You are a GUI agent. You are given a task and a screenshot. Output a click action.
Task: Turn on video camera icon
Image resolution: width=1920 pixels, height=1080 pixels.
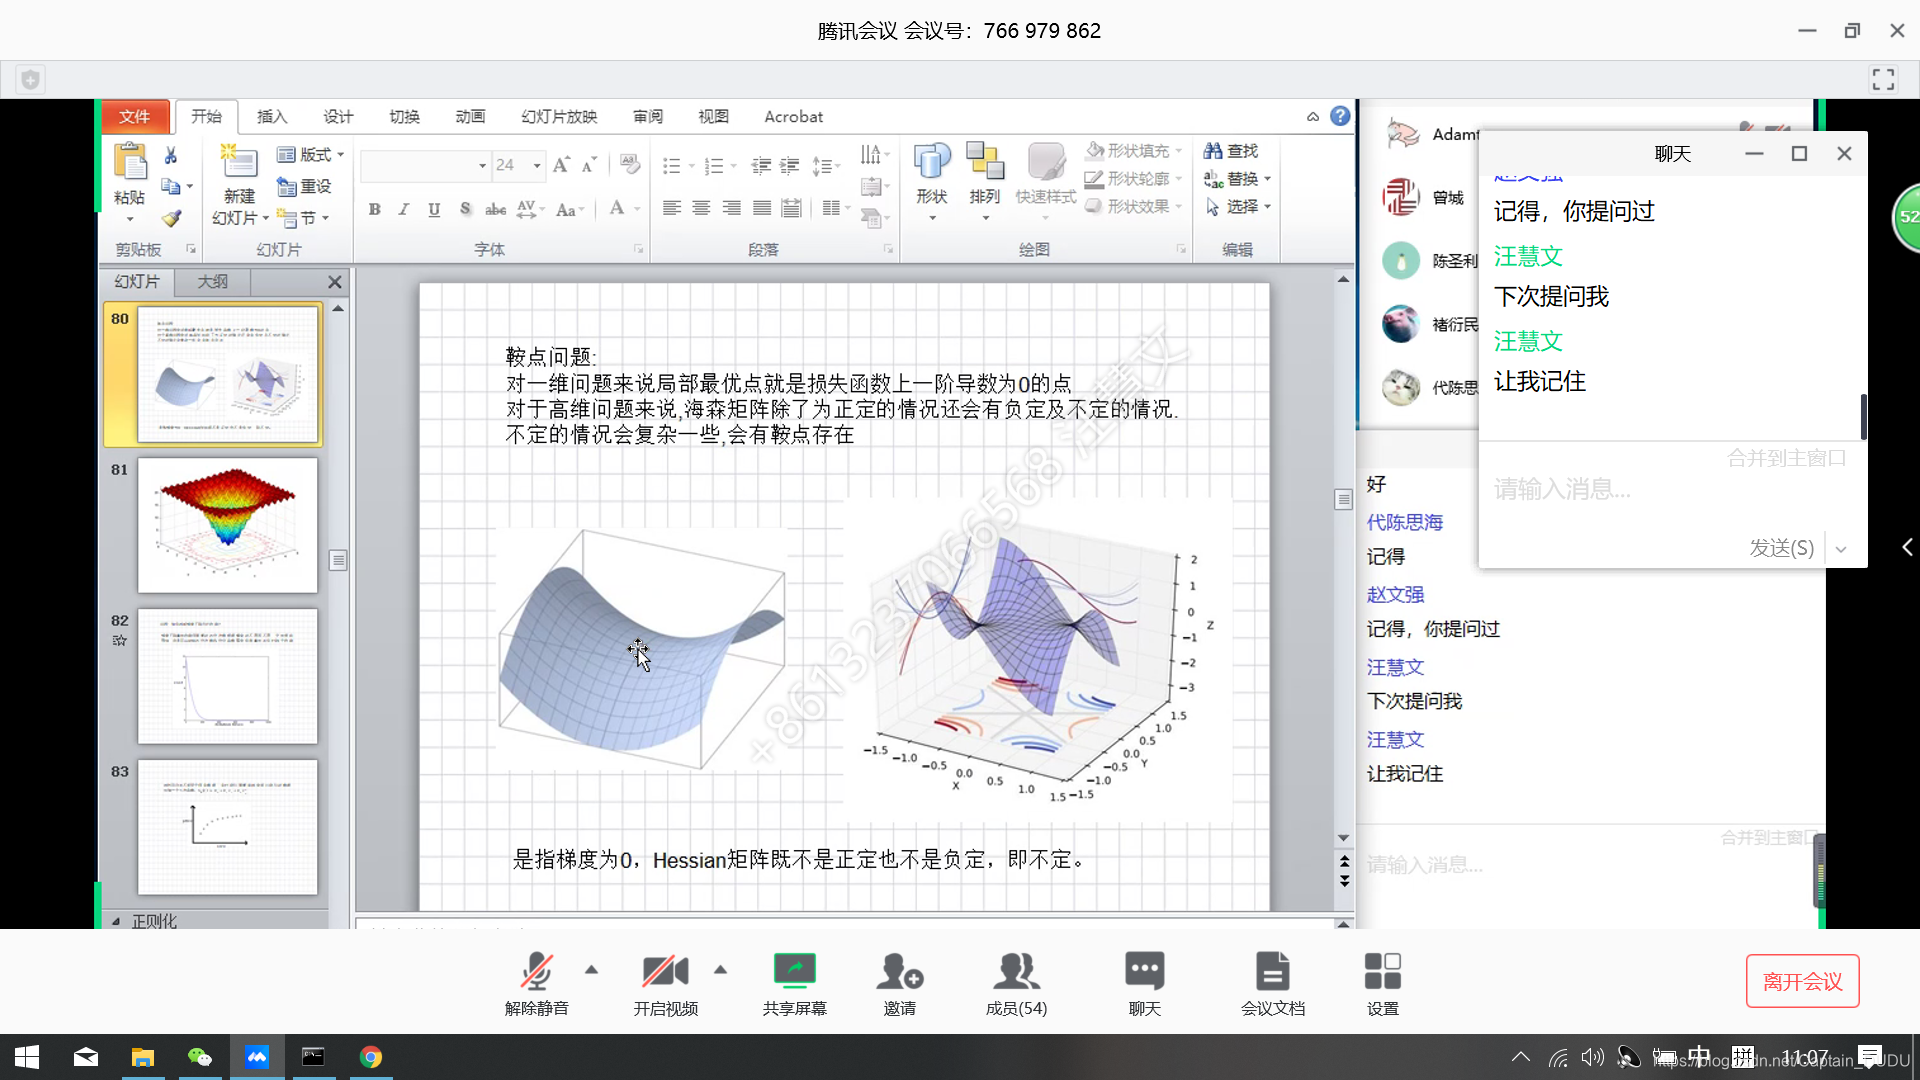click(665, 970)
